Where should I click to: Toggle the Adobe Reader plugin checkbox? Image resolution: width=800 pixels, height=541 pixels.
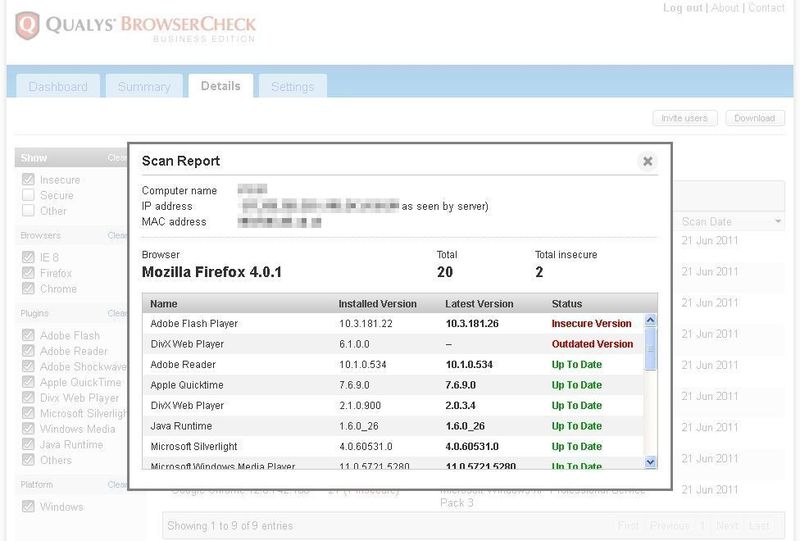click(x=29, y=351)
